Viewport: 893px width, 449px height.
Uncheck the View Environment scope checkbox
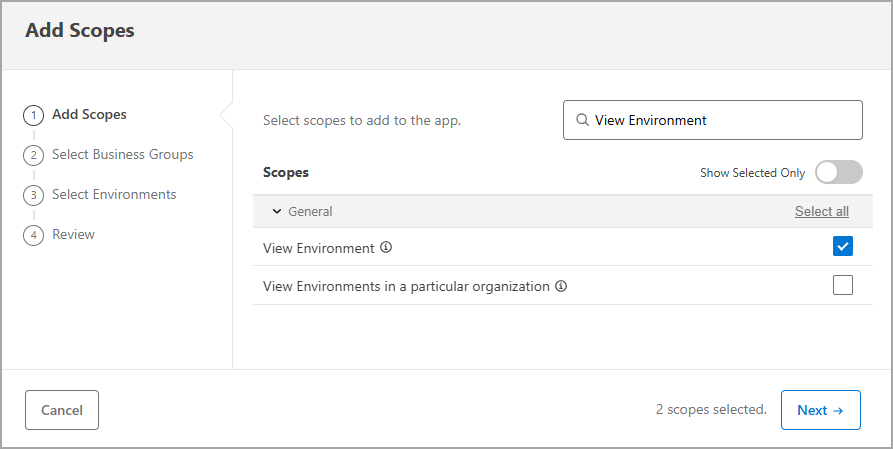pos(843,247)
